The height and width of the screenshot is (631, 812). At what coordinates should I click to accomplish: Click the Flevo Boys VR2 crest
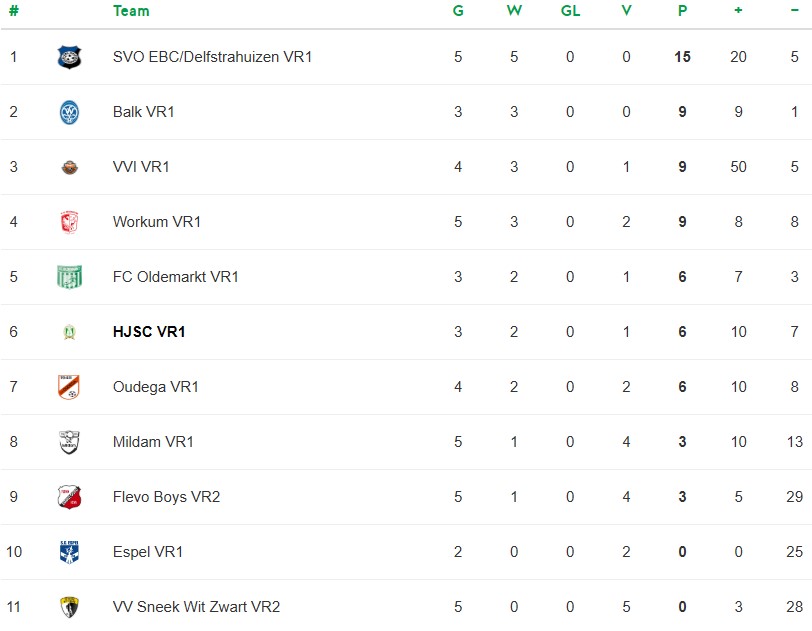point(69,497)
